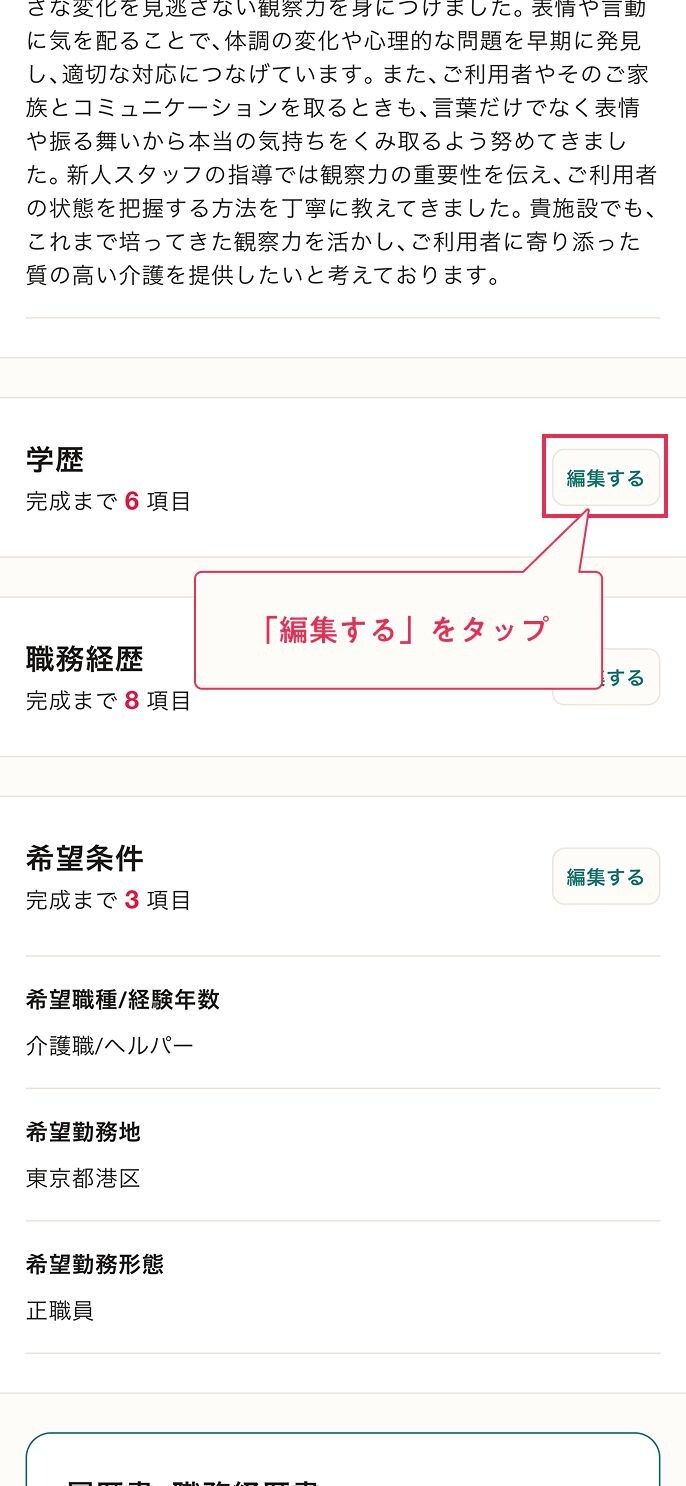The height and width of the screenshot is (1486, 686).
Task: Click the red 3 in 希望条件 completion count
Action: pyautogui.click(x=132, y=900)
